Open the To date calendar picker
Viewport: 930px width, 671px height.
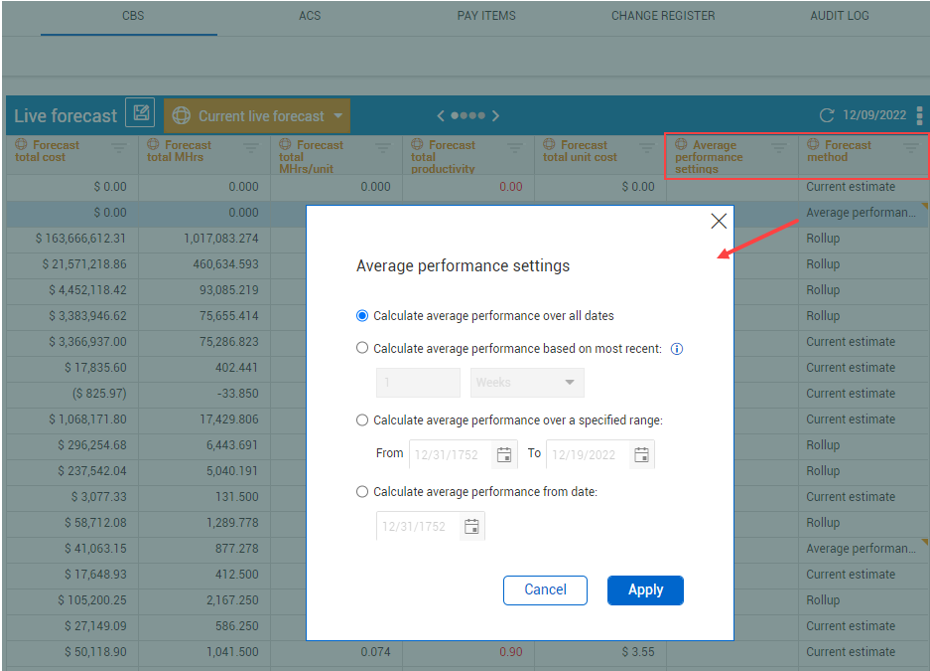642,455
